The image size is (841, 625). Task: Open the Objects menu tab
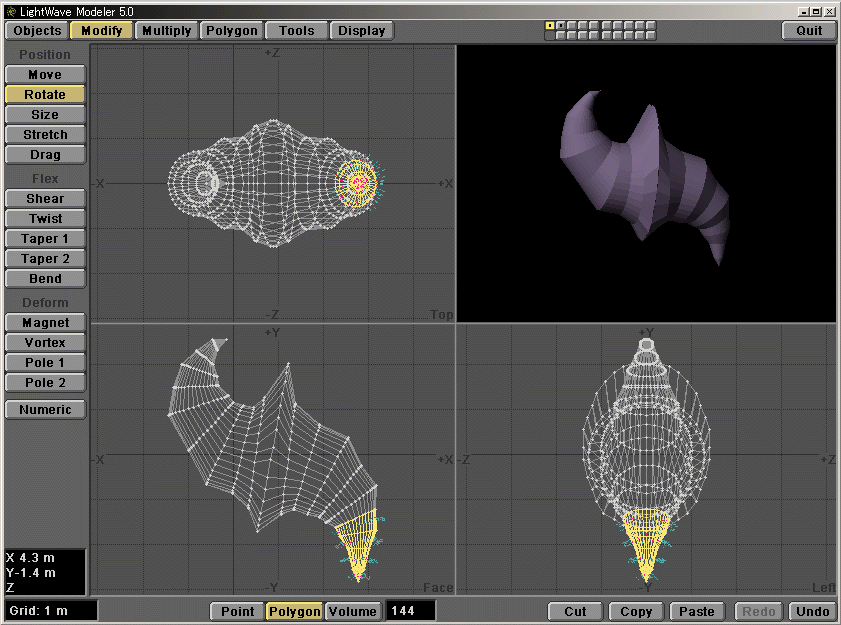tap(36, 30)
